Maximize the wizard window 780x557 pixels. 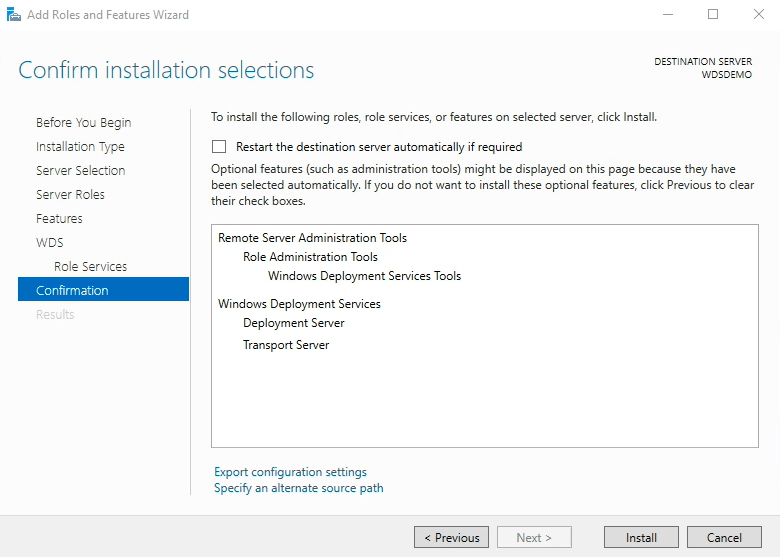pos(713,15)
